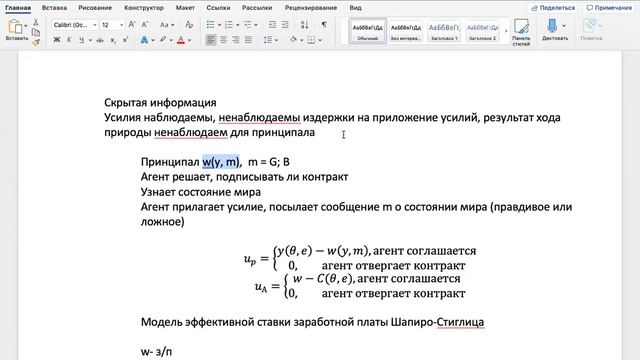Open the Ссылки tab
640x360 pixels.
coord(218,8)
